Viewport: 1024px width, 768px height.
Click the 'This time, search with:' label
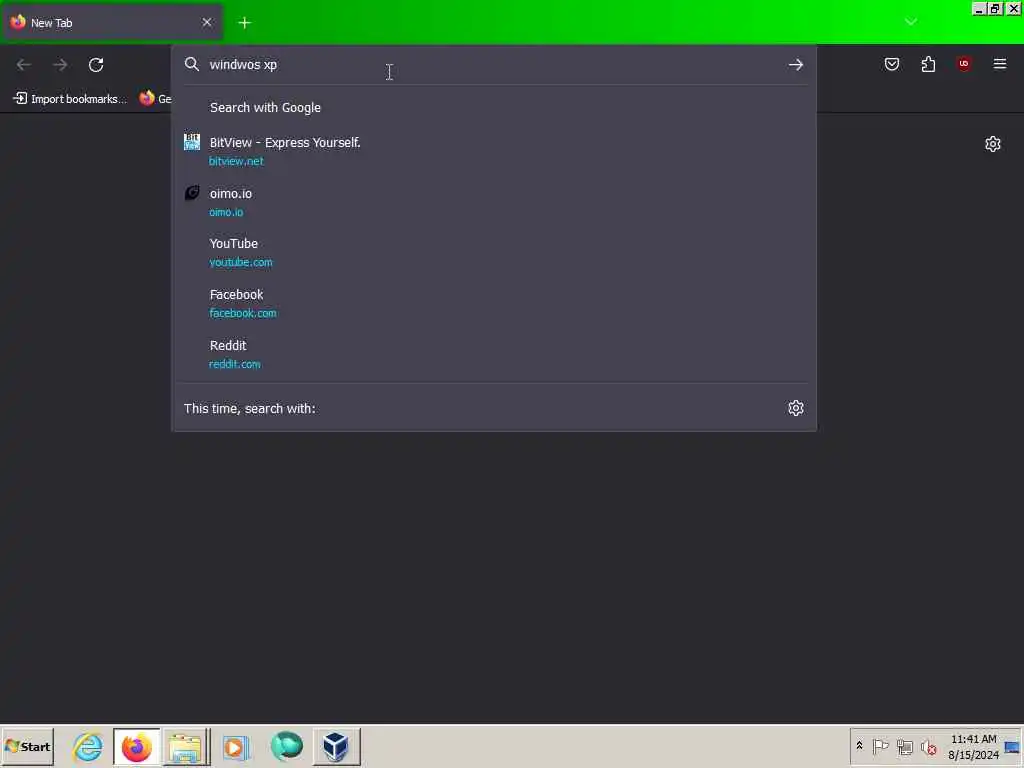[x=249, y=408]
